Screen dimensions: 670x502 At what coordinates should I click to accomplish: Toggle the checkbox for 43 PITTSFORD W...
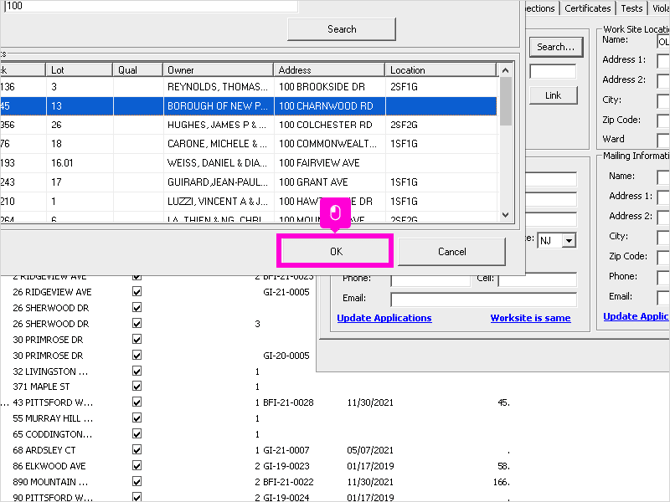[137, 402]
